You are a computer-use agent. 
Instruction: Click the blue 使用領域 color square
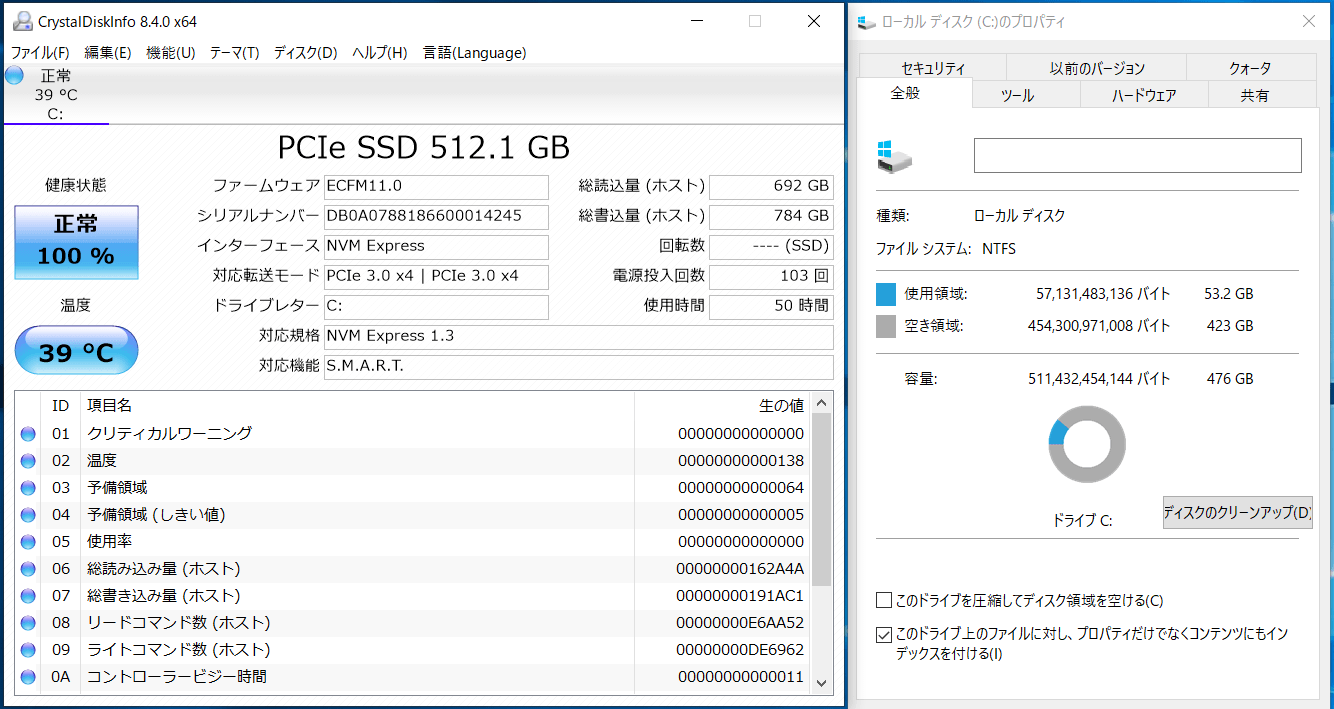[886, 294]
